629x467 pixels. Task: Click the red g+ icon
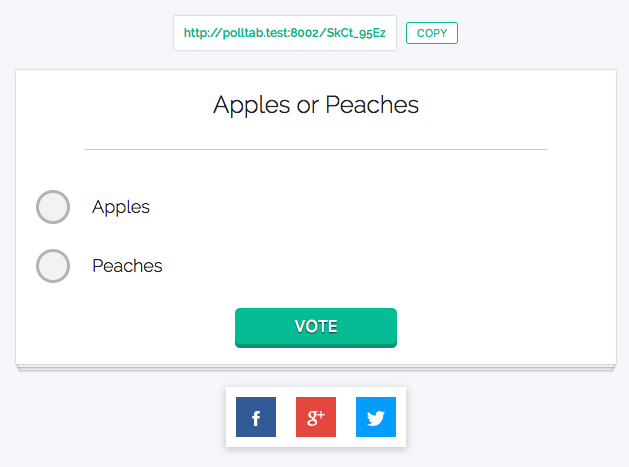[316, 417]
